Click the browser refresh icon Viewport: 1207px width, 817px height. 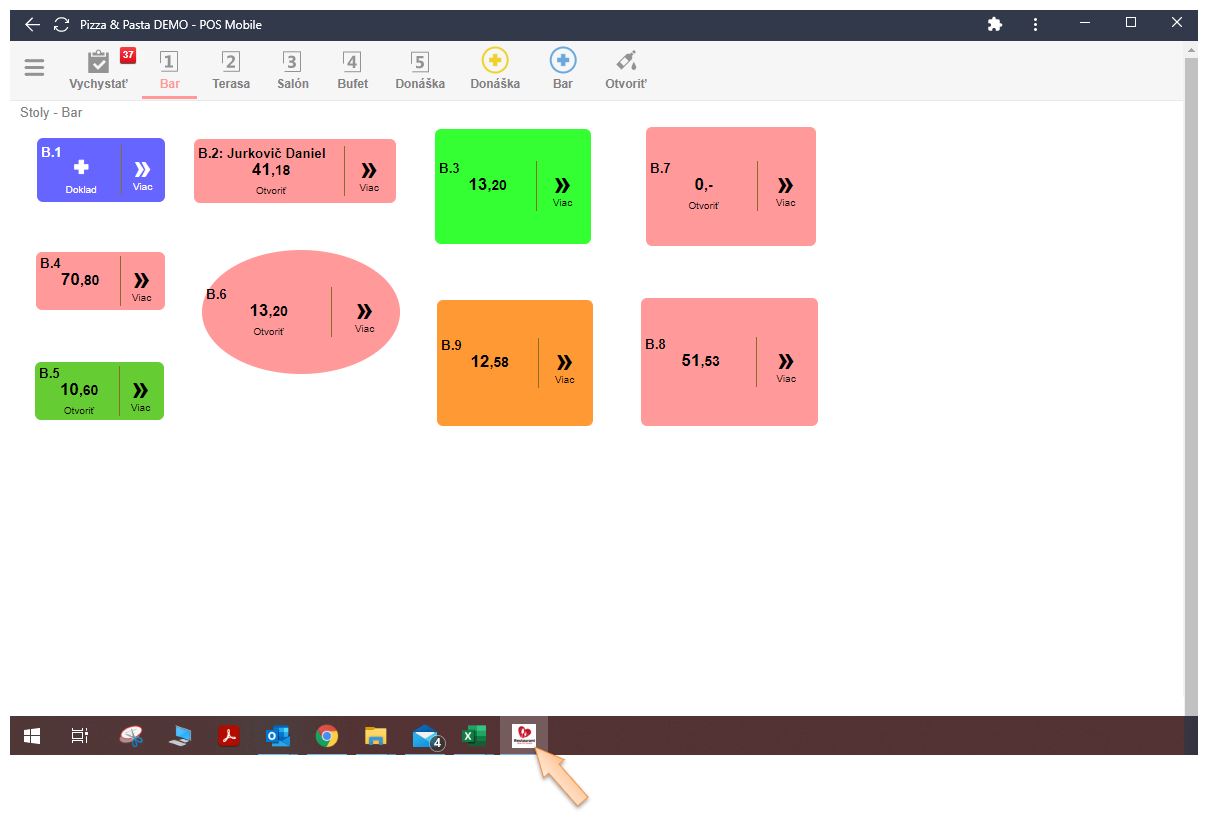click(62, 24)
